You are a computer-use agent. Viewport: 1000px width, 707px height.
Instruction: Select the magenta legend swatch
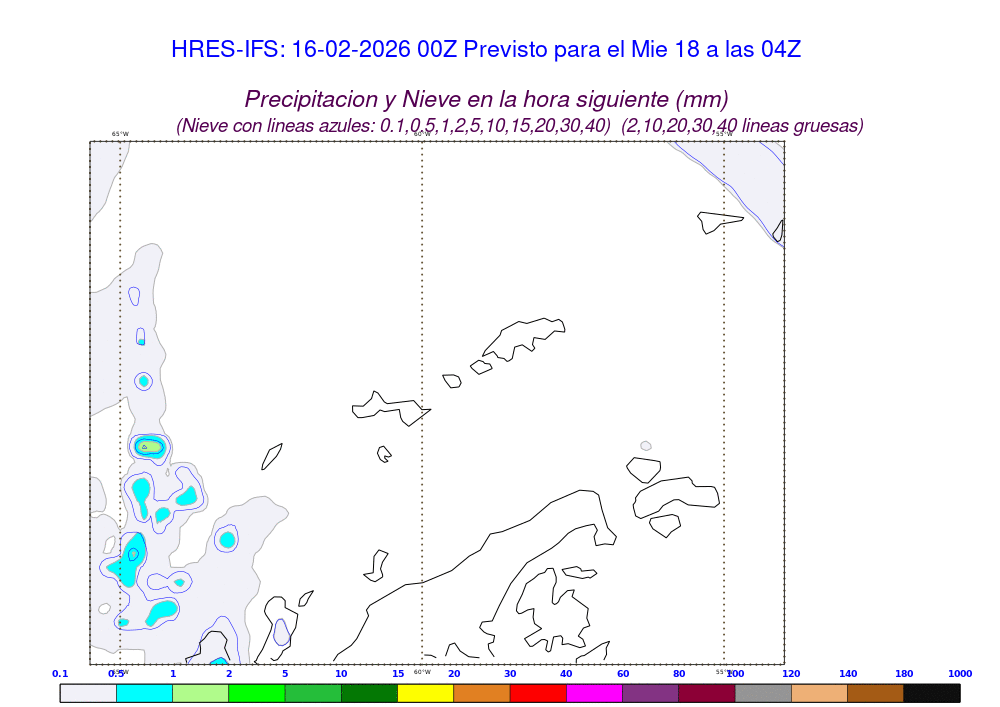594,693
